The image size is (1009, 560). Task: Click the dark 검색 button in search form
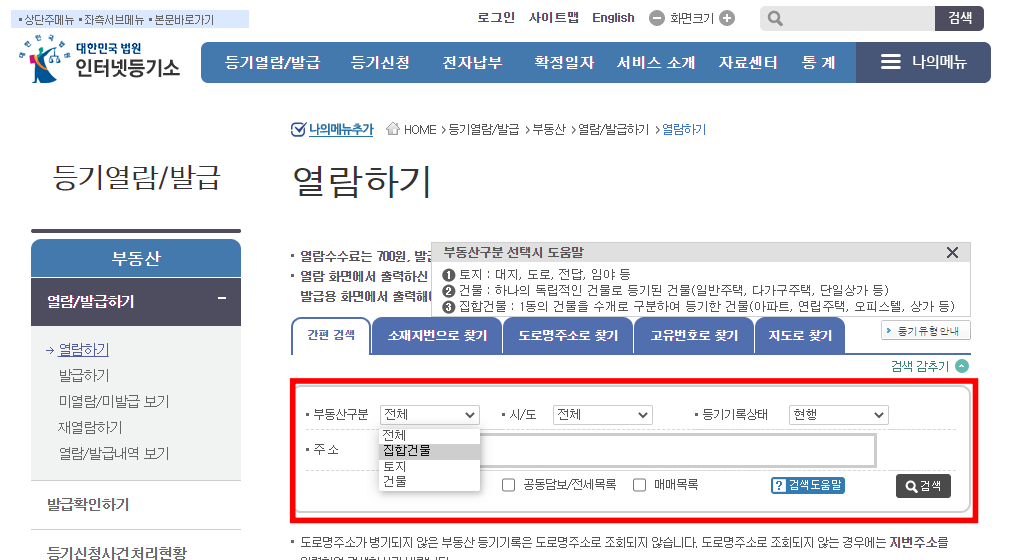[923, 486]
